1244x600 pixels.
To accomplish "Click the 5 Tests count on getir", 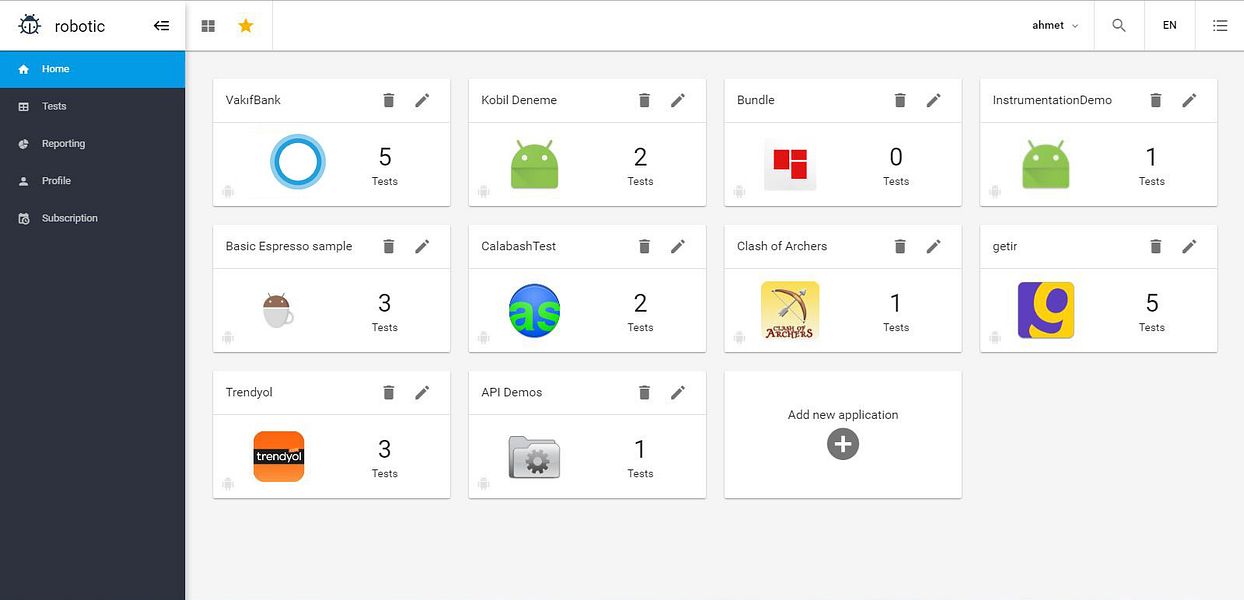I will click(1152, 312).
